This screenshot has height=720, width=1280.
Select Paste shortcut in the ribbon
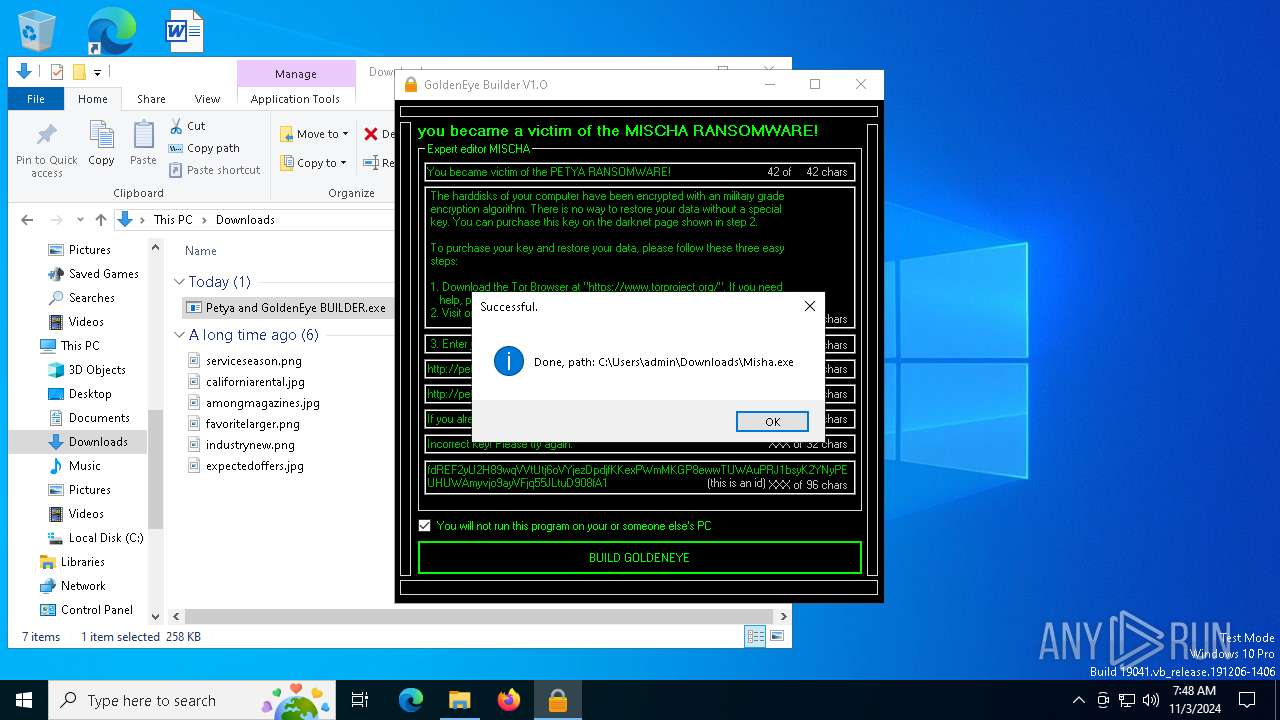tap(214, 170)
